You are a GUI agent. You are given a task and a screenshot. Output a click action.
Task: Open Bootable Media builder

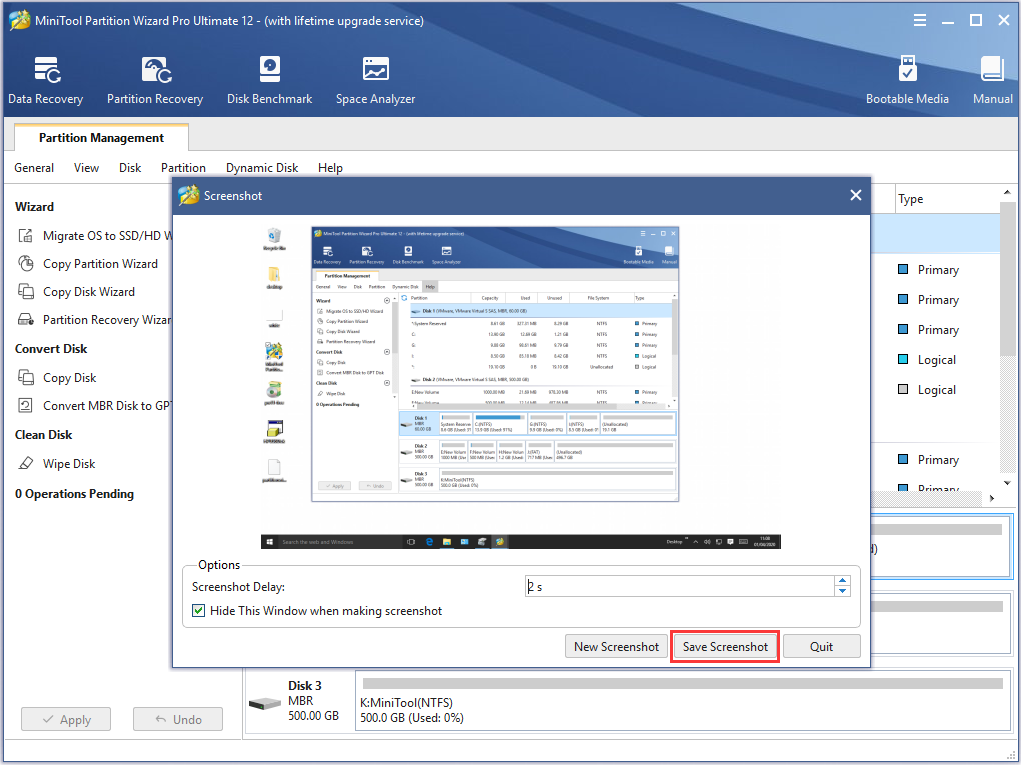[x=907, y=80]
